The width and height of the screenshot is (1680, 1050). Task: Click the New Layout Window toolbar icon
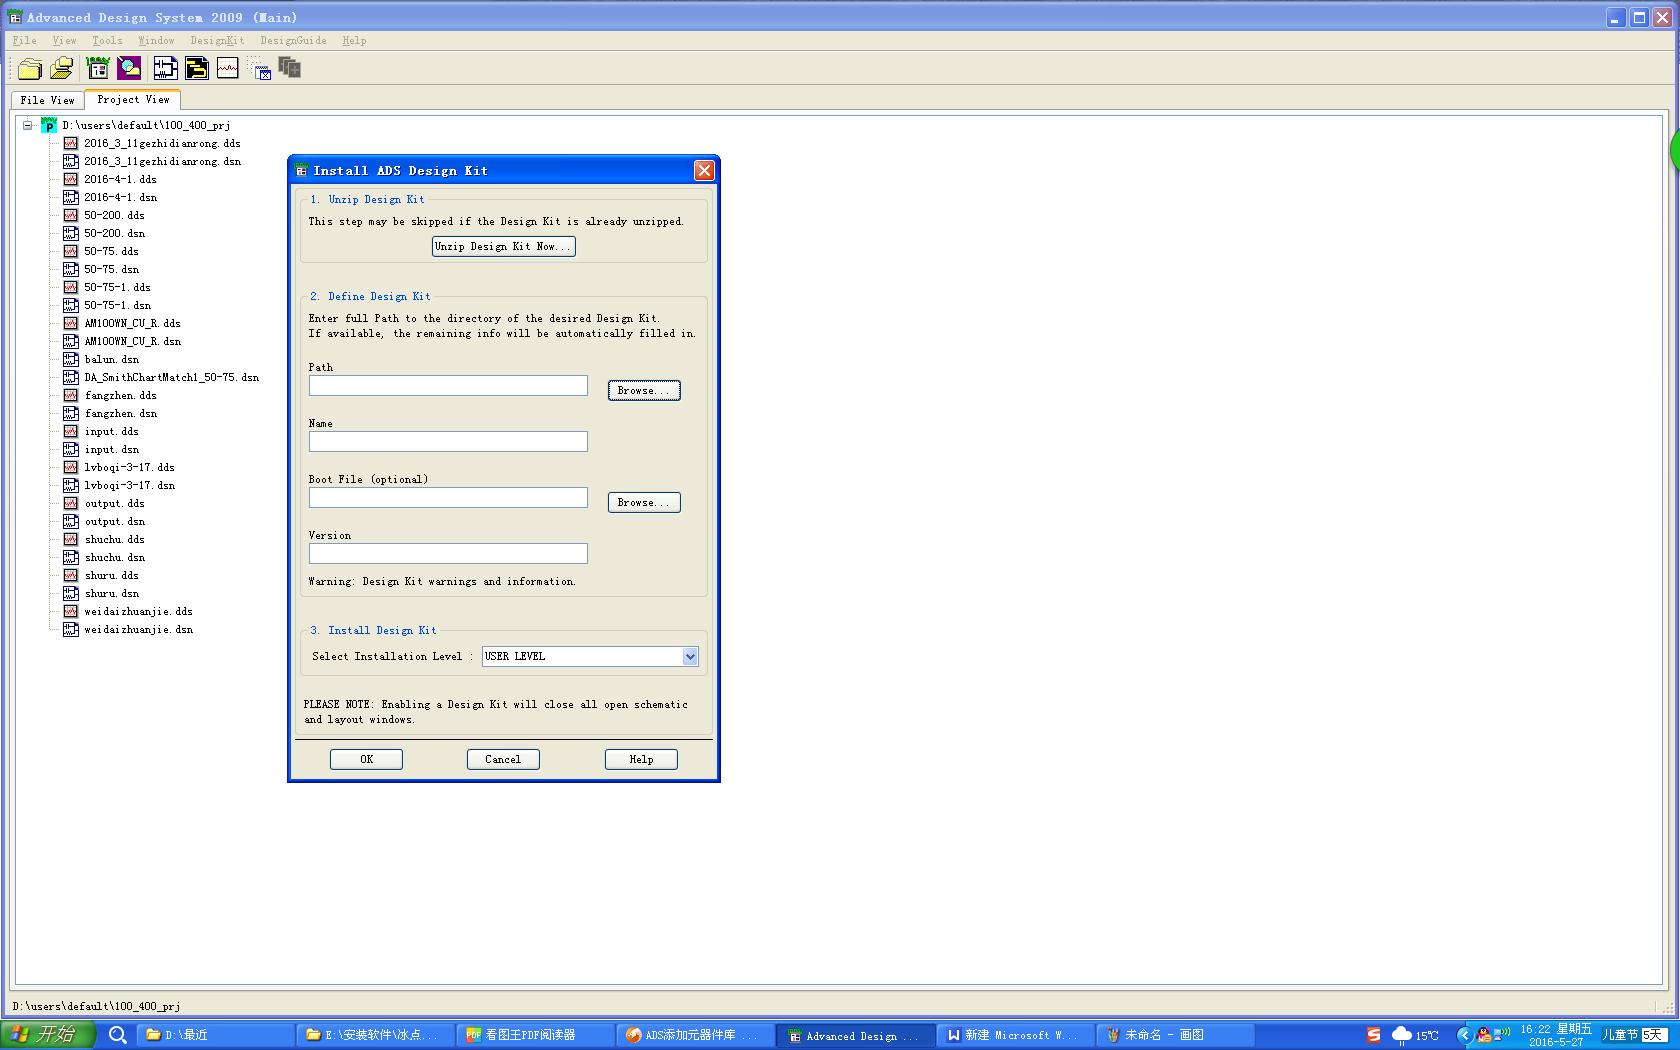pyautogui.click(x=196, y=68)
